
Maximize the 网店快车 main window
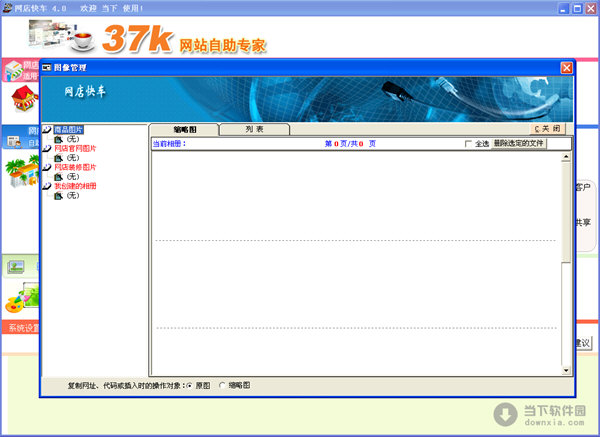(577, 8)
